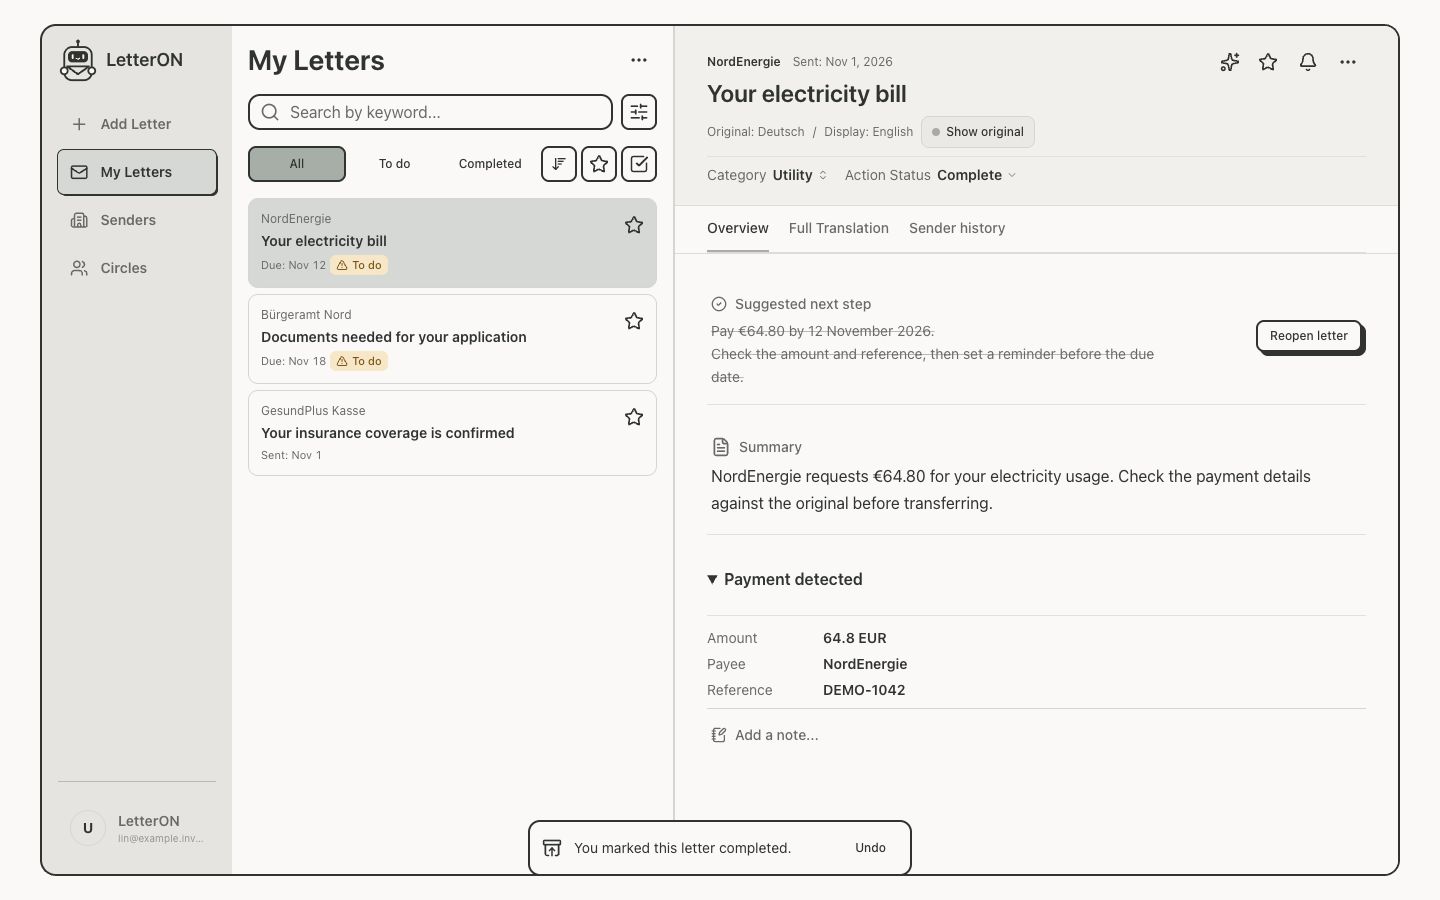Open the letter detail more options menu

coord(1348,62)
